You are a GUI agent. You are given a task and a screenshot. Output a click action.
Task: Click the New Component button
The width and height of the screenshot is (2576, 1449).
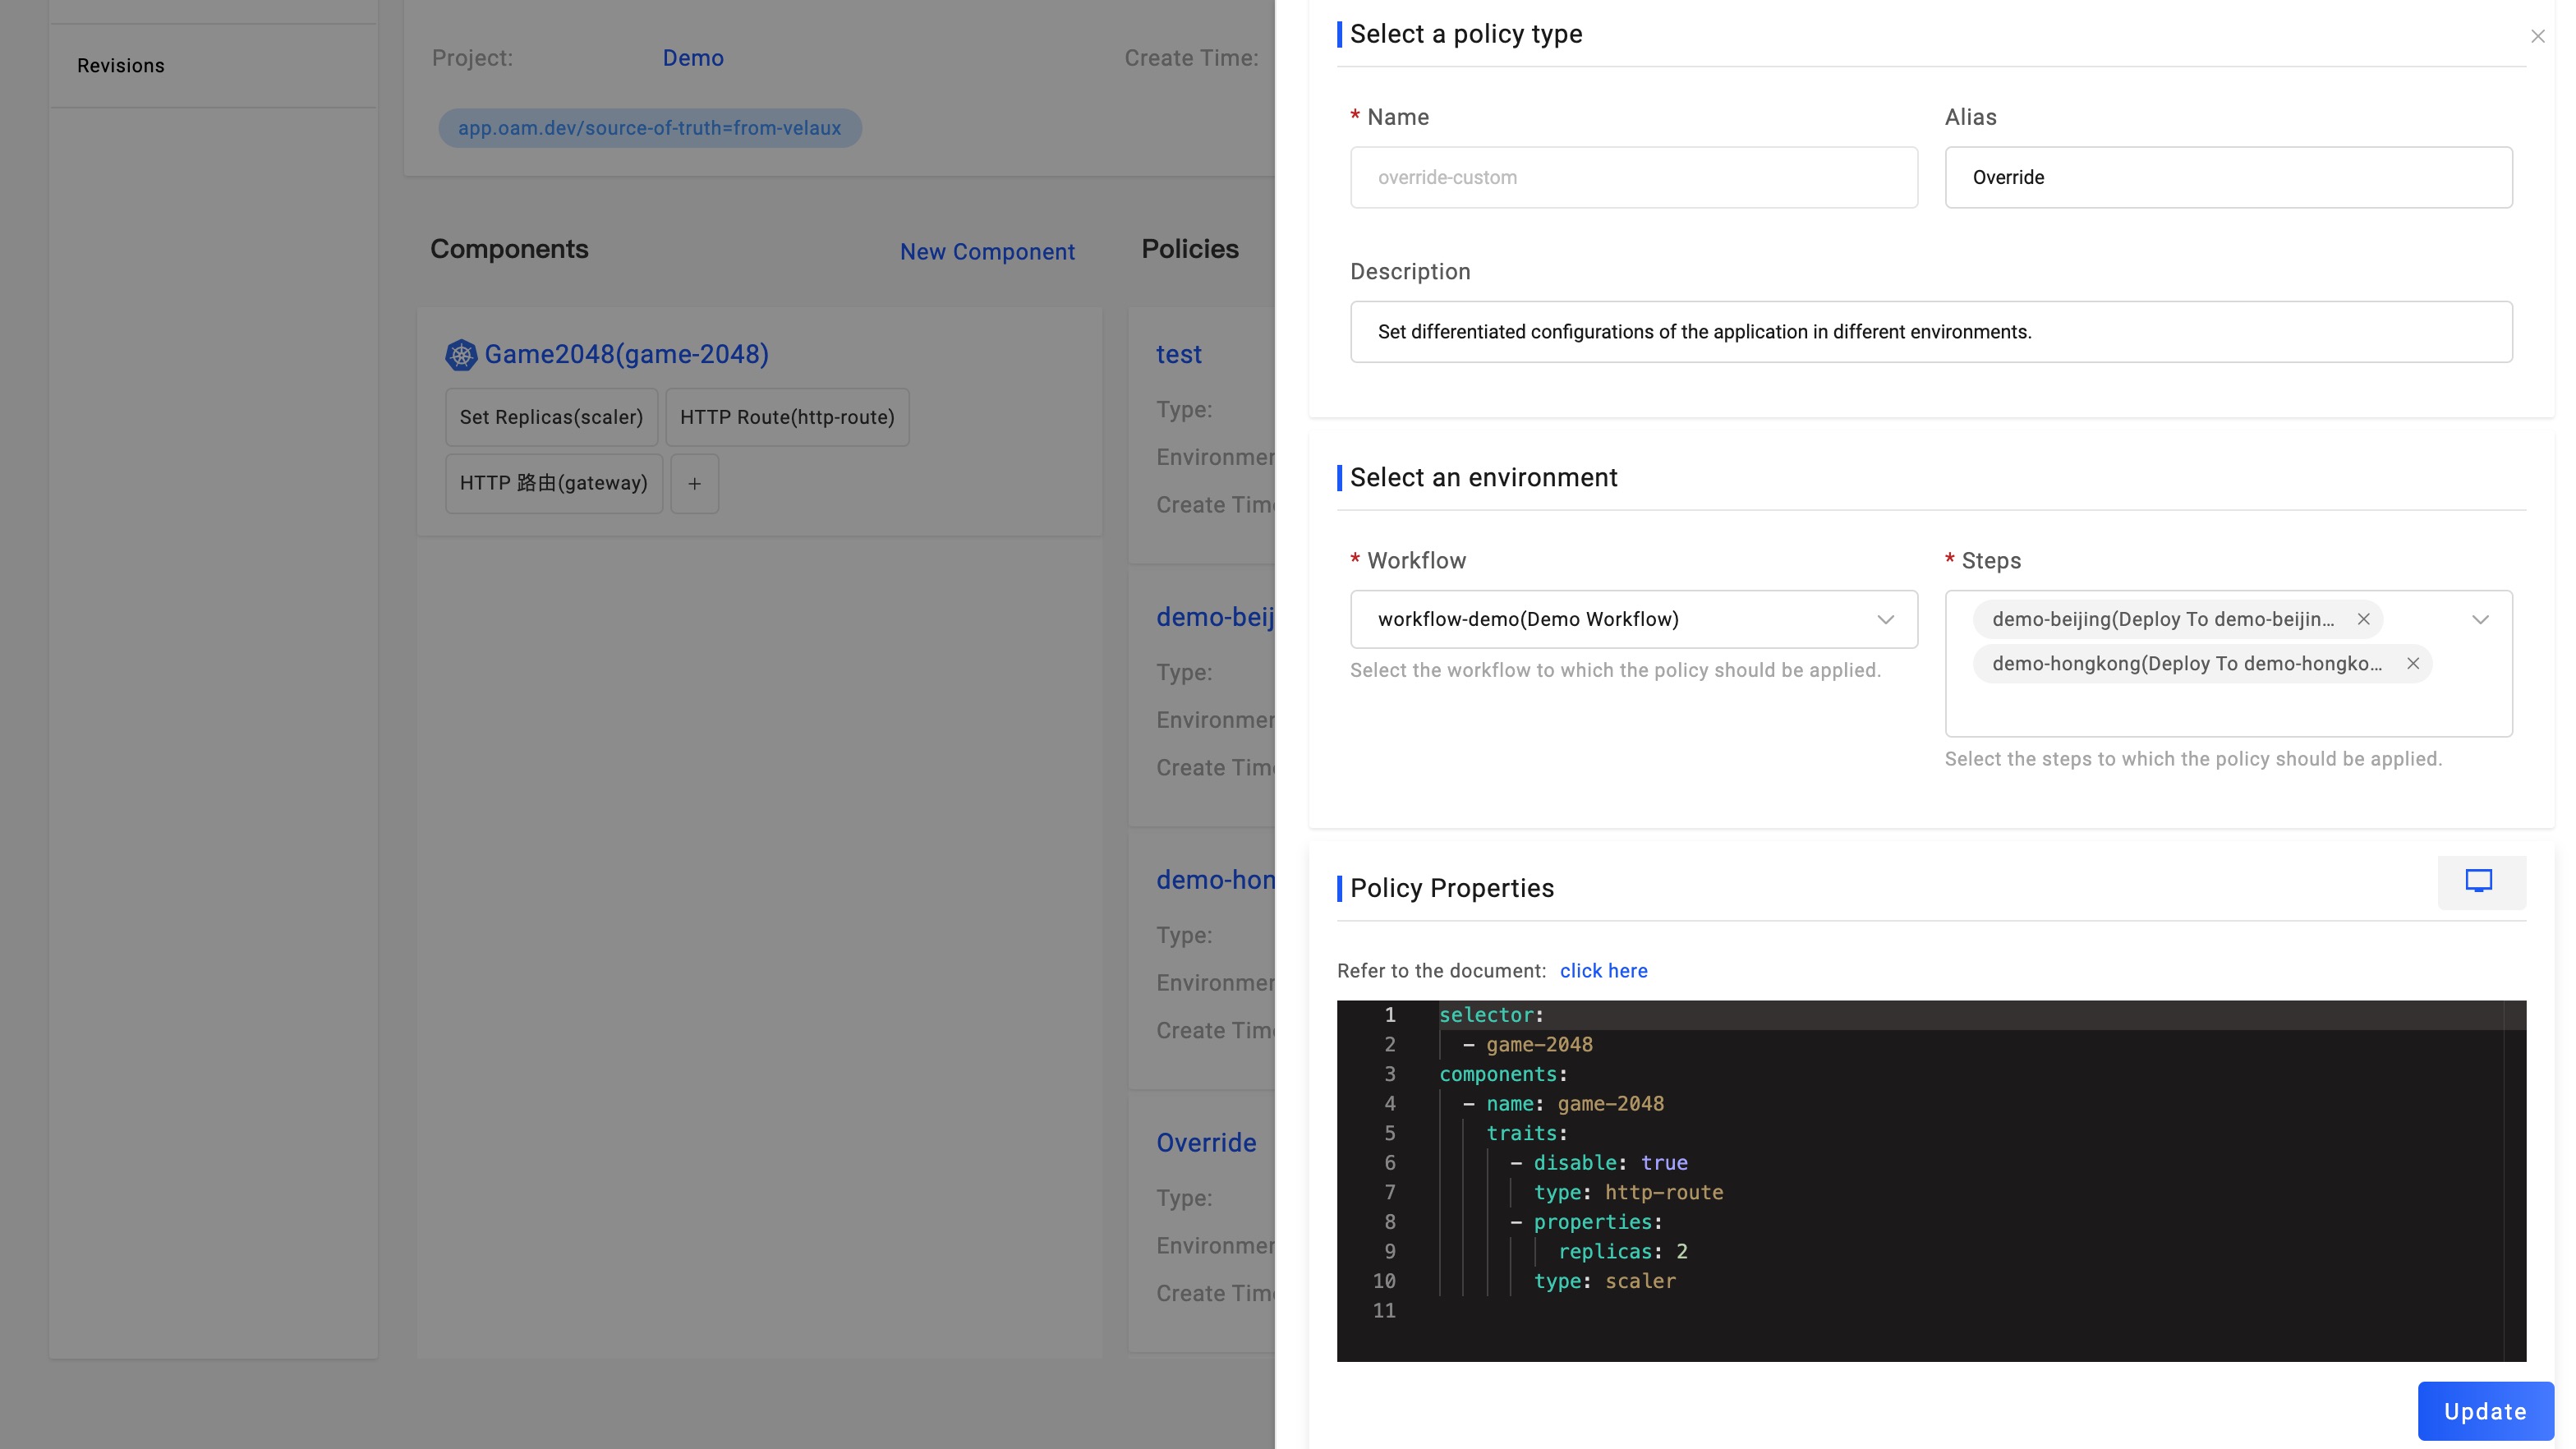(987, 250)
